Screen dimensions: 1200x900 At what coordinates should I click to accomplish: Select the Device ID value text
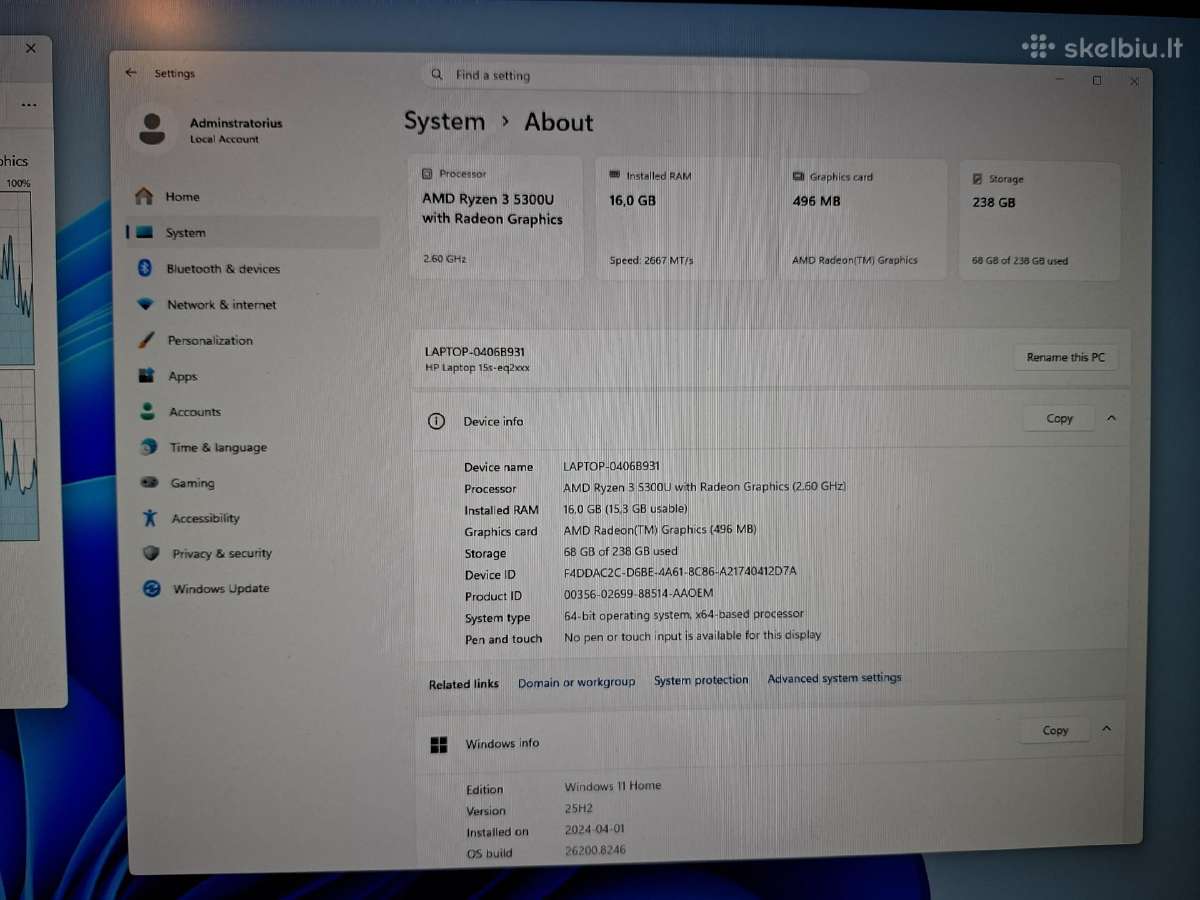point(680,572)
